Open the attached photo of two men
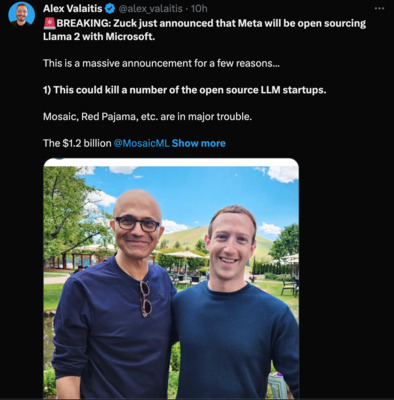This screenshot has height=400, width=394. click(171, 279)
